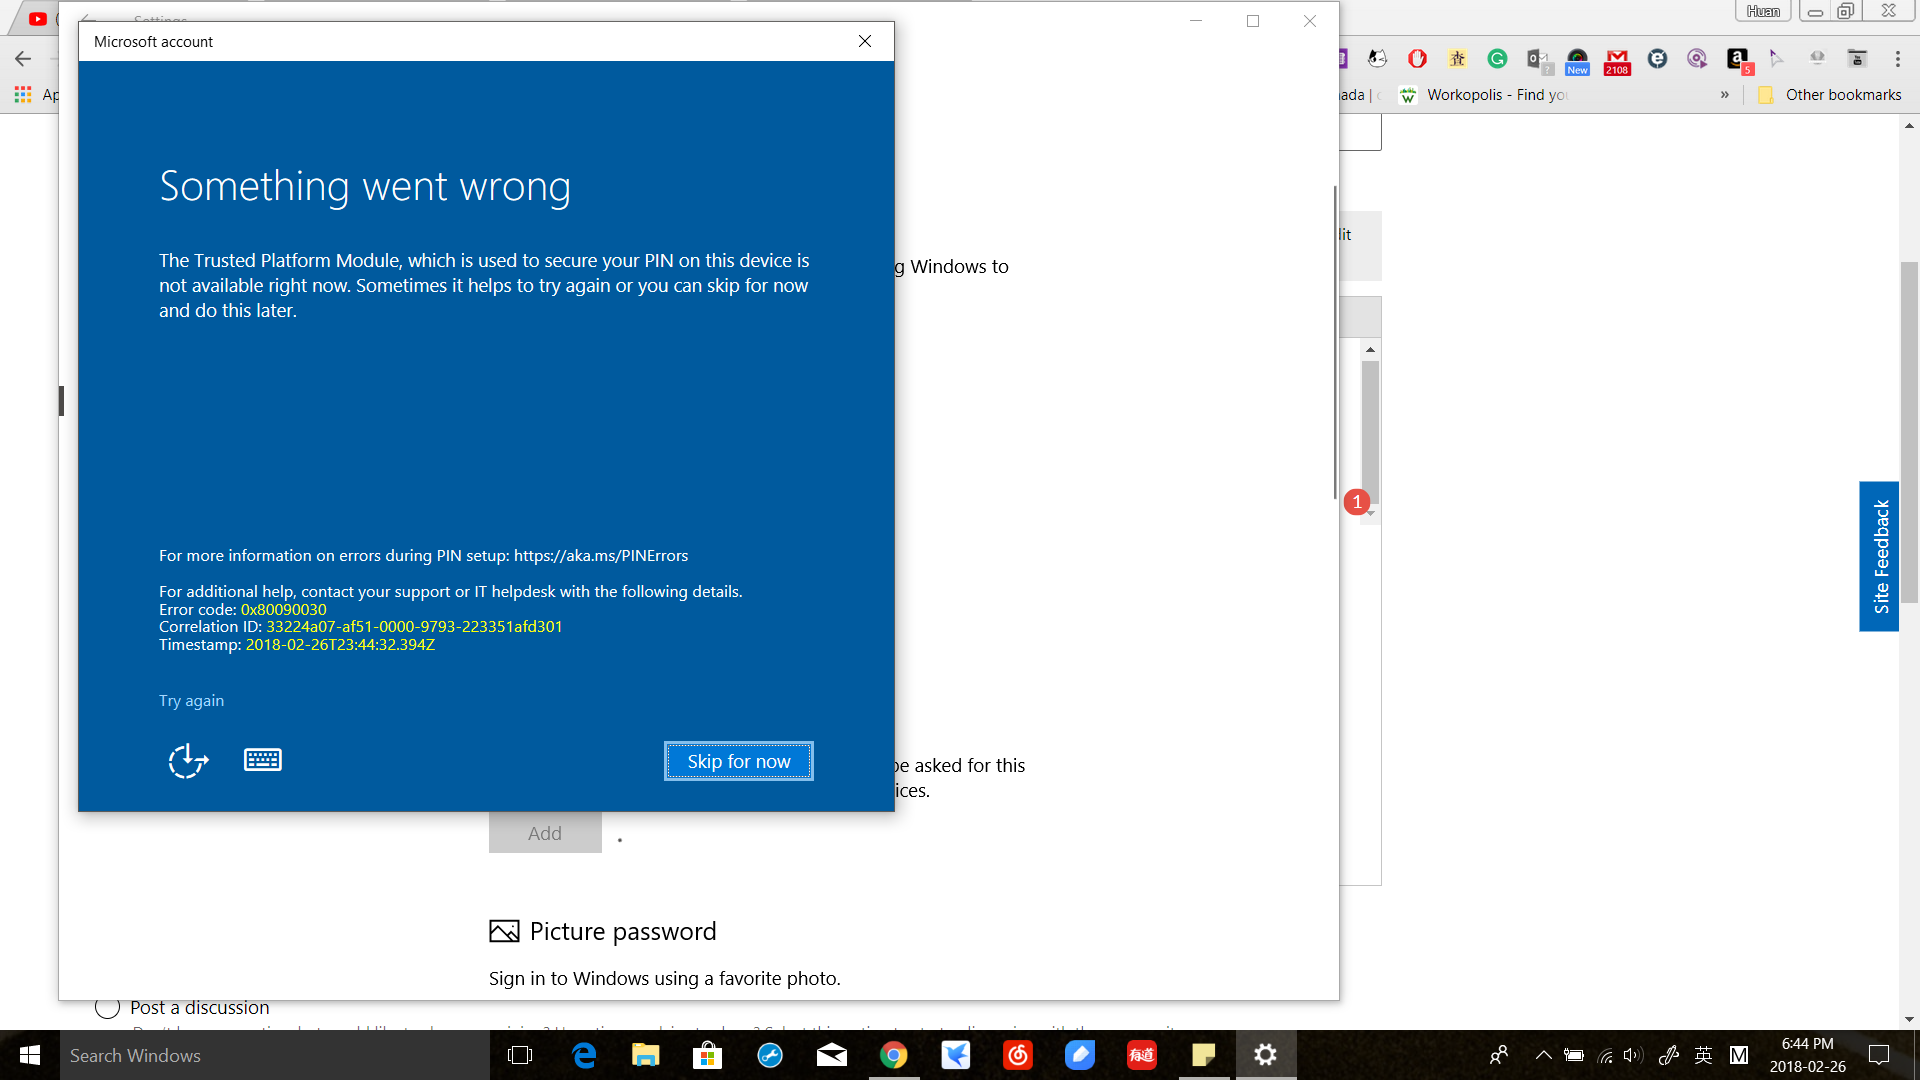Open the Site Feedback side tab
This screenshot has width=1920, height=1080.
[1879, 556]
